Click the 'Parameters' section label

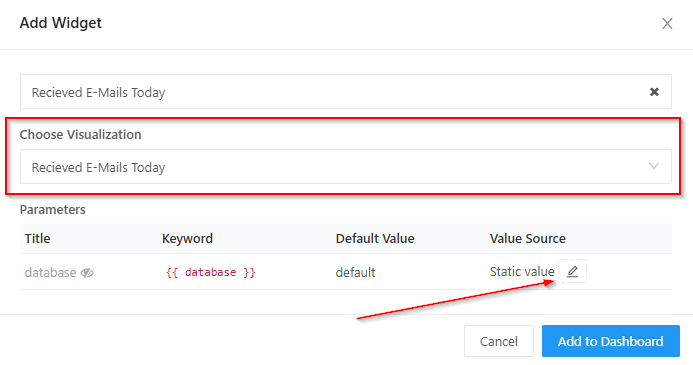pos(53,209)
